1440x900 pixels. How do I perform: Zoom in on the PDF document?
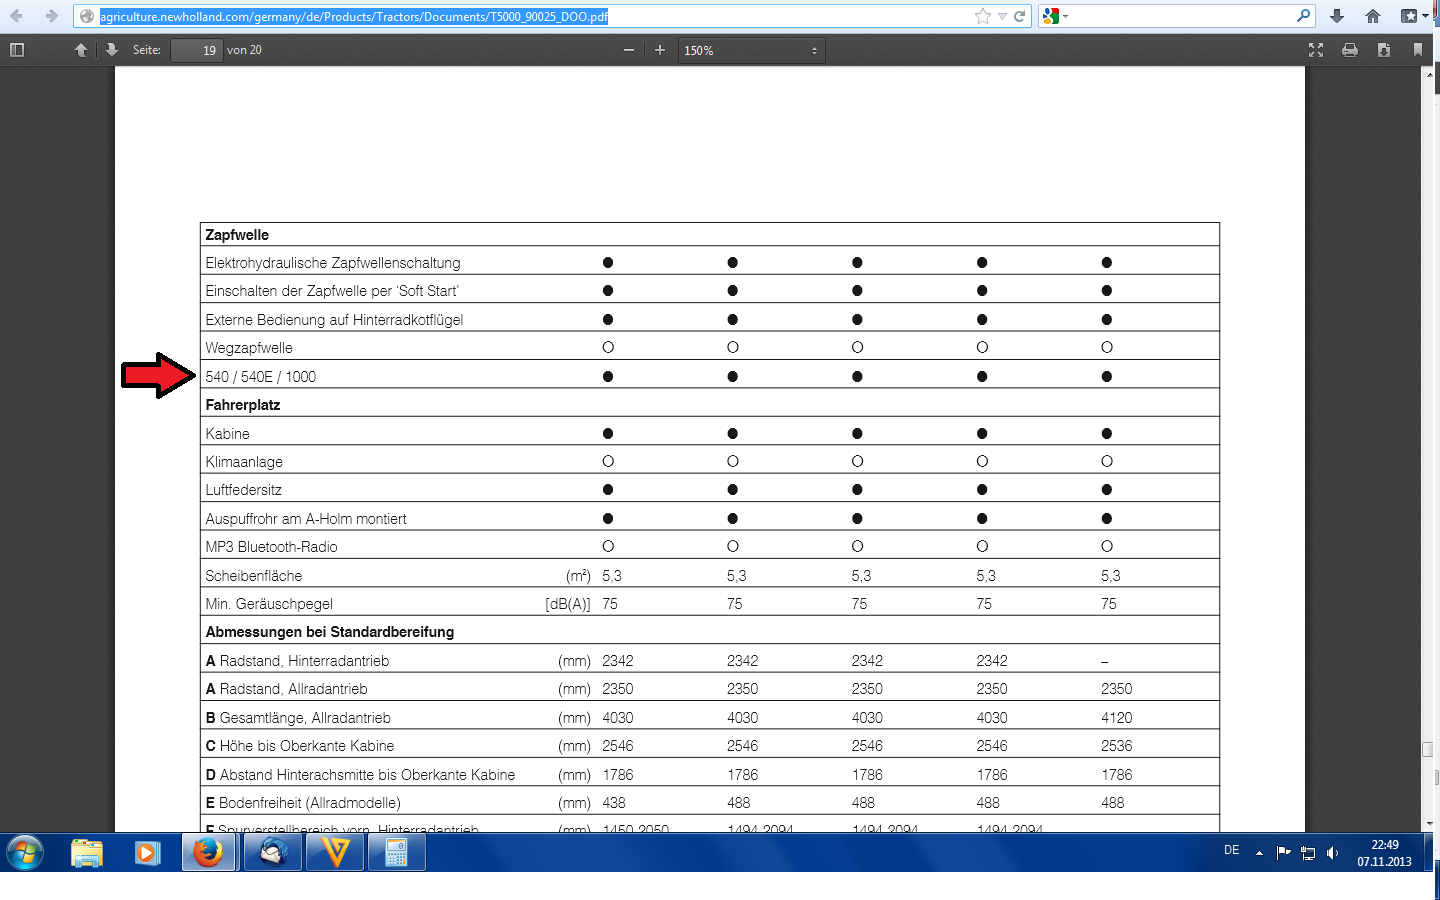tap(660, 50)
